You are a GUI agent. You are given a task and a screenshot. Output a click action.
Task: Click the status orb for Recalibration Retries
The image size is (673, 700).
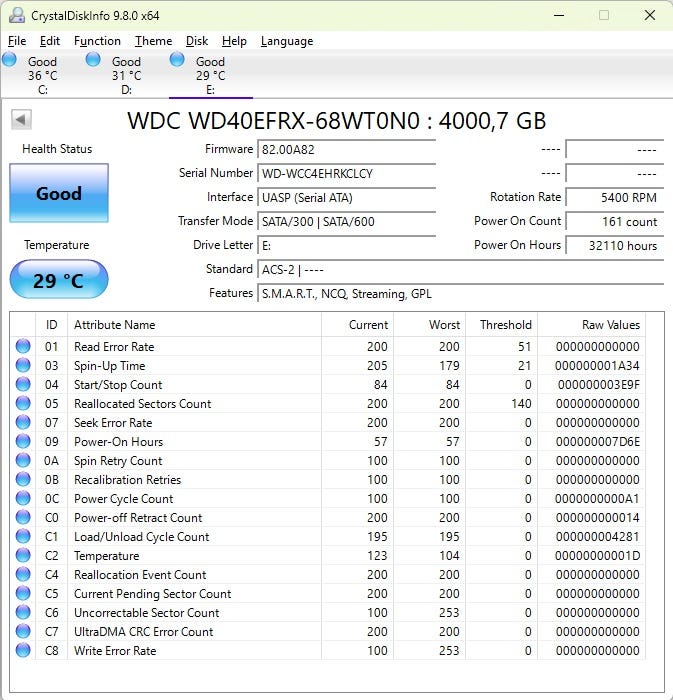(23, 479)
